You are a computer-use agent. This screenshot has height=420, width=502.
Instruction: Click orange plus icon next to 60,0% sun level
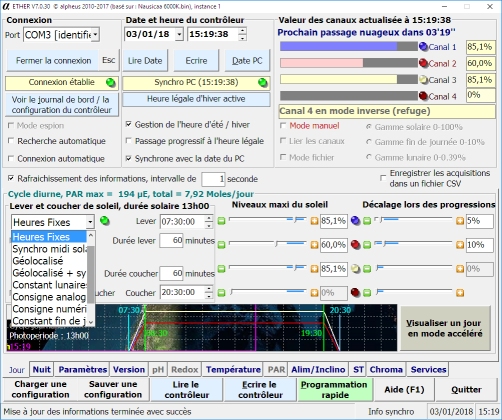pos(314,245)
